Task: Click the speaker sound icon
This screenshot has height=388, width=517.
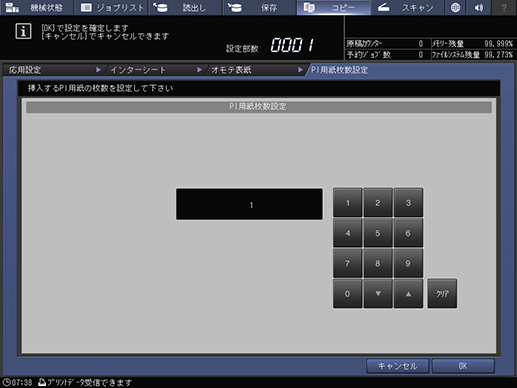Action: (479, 7)
